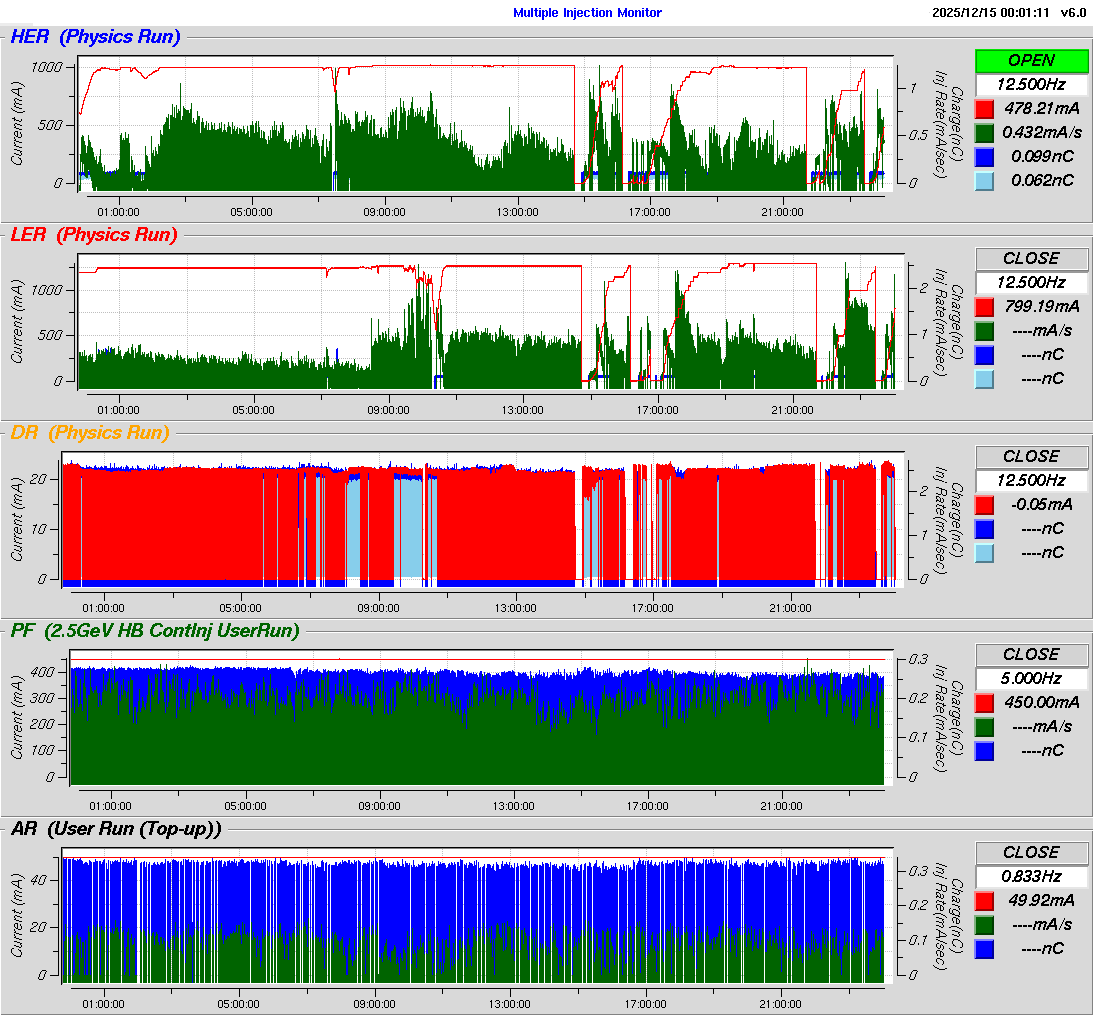The width and height of the screenshot is (1093, 1015).
Task: Click the CLOSE status button in LER panel
Action: click(1031, 259)
